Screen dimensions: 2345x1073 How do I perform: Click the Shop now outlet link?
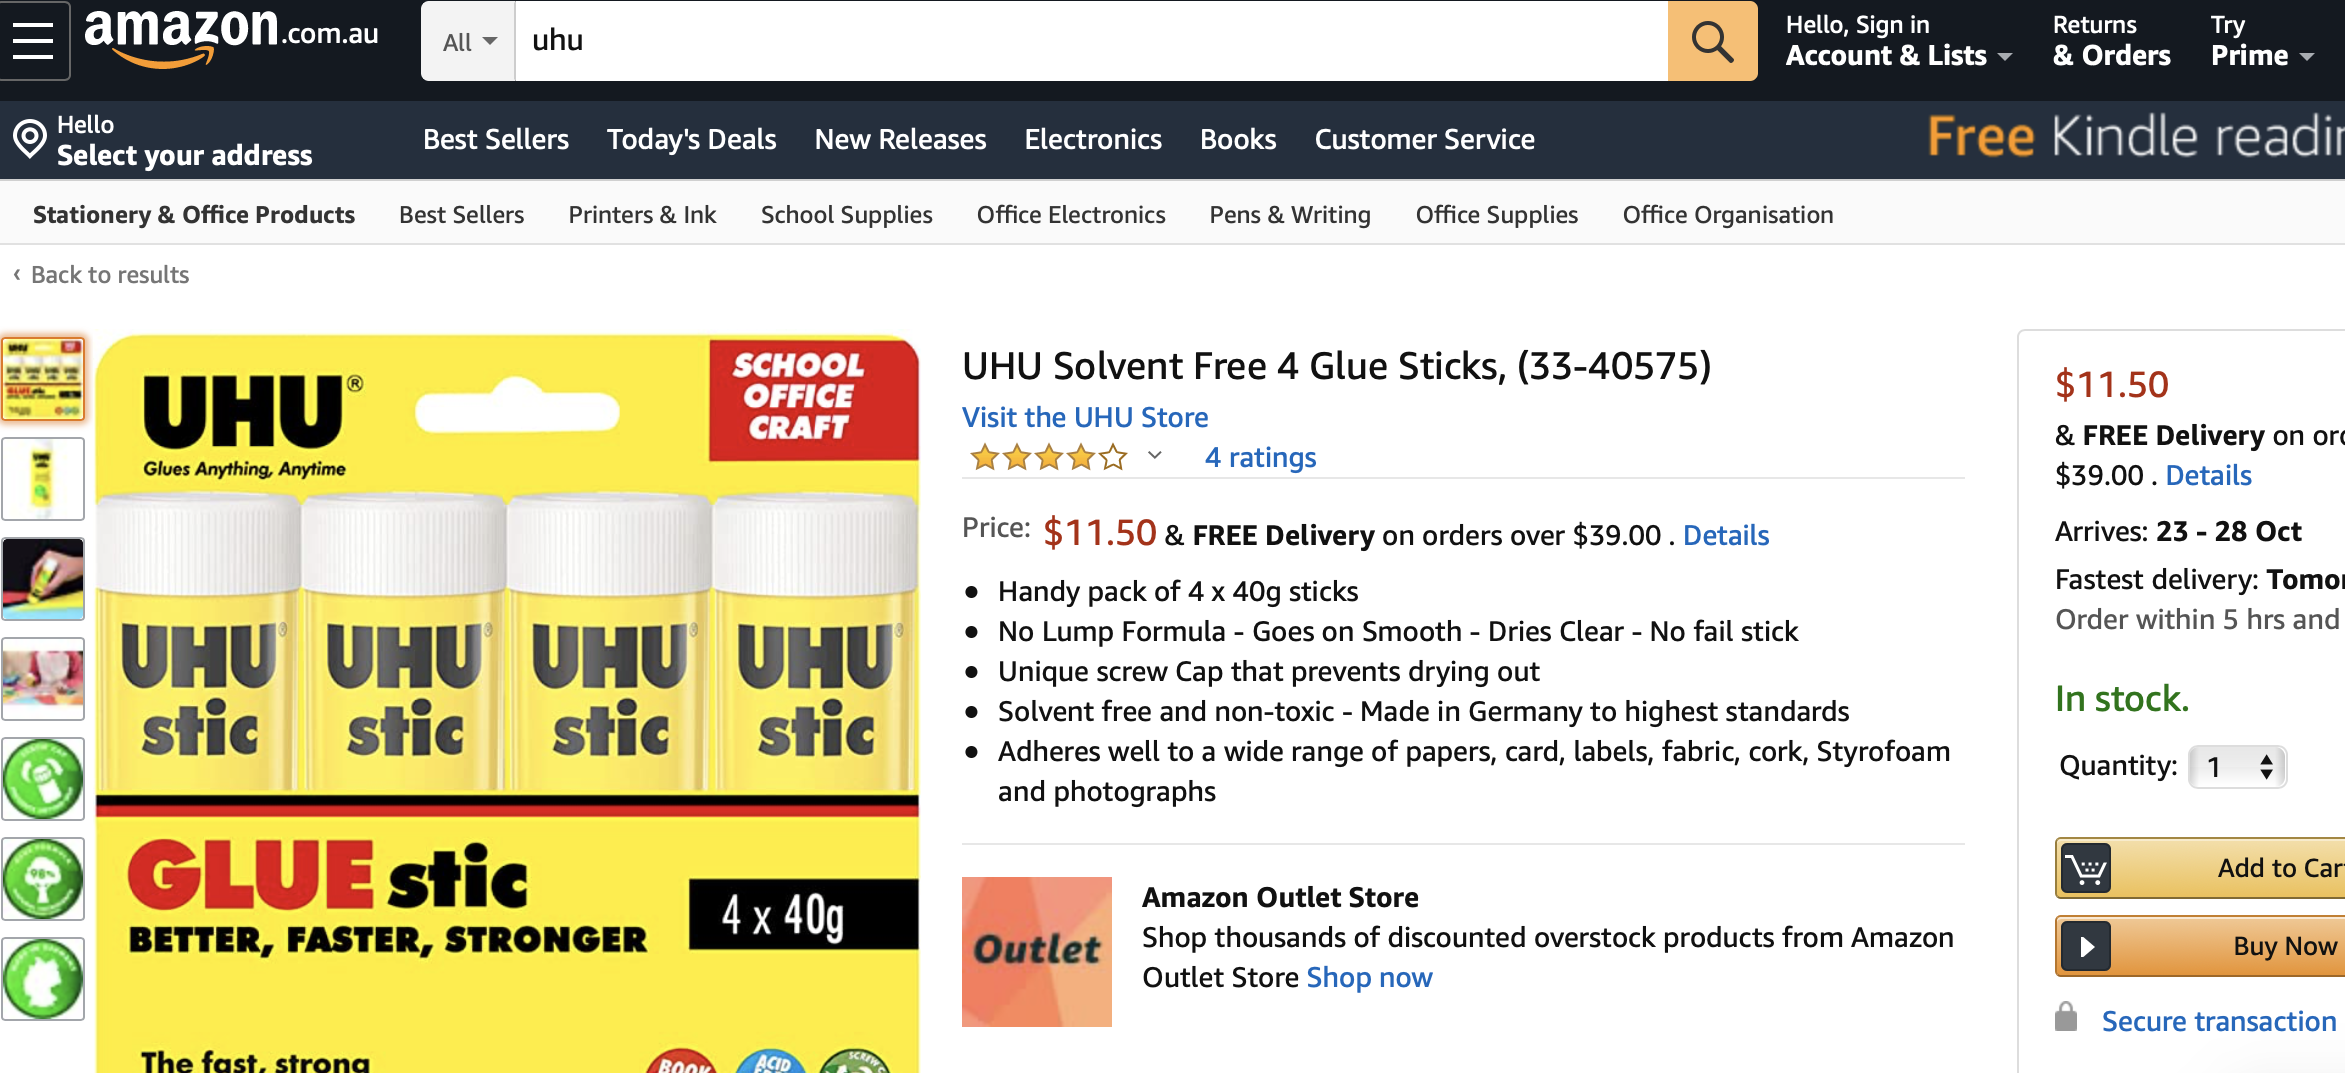click(x=1369, y=977)
